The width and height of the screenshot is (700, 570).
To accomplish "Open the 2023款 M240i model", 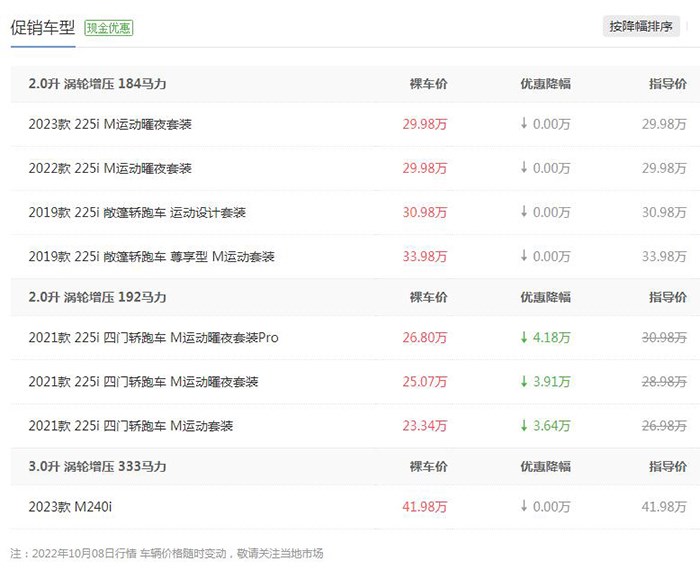I will 70,507.
